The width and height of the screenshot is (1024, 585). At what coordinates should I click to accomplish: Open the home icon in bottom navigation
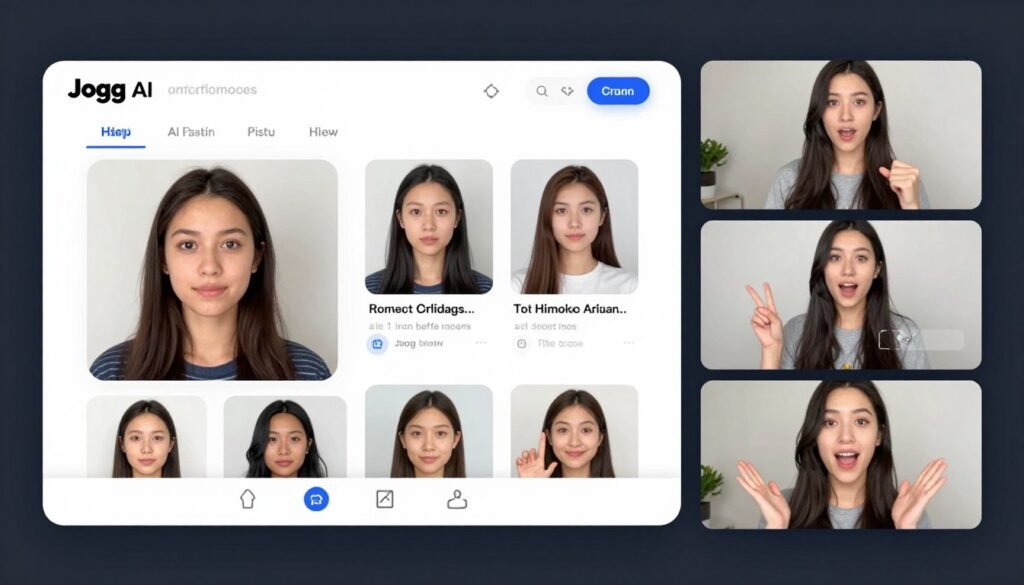point(247,498)
